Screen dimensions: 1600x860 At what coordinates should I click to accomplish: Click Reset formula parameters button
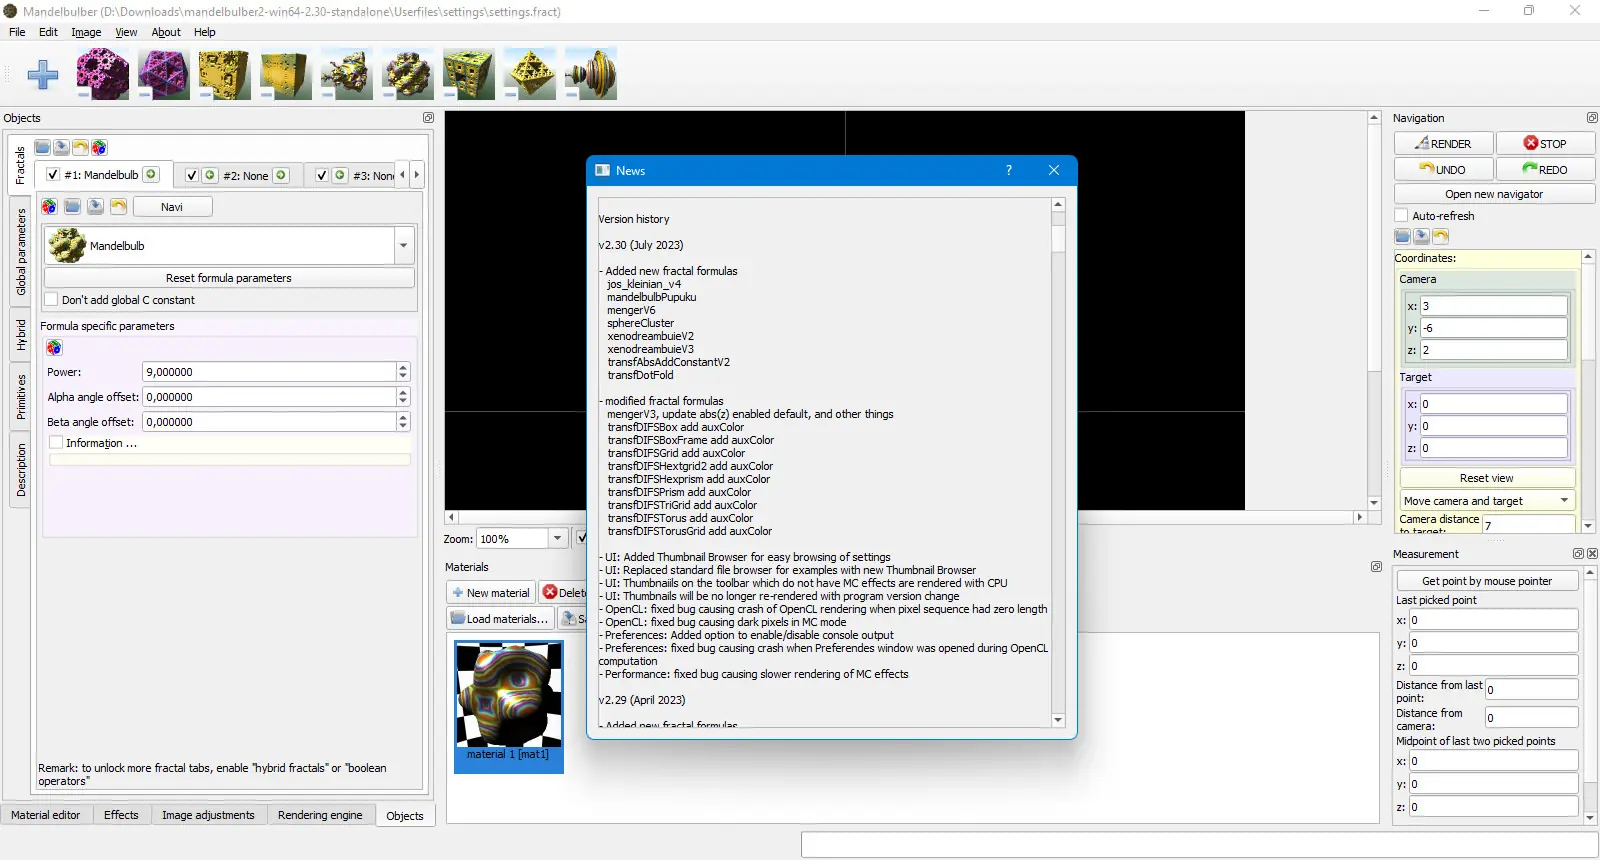(229, 278)
